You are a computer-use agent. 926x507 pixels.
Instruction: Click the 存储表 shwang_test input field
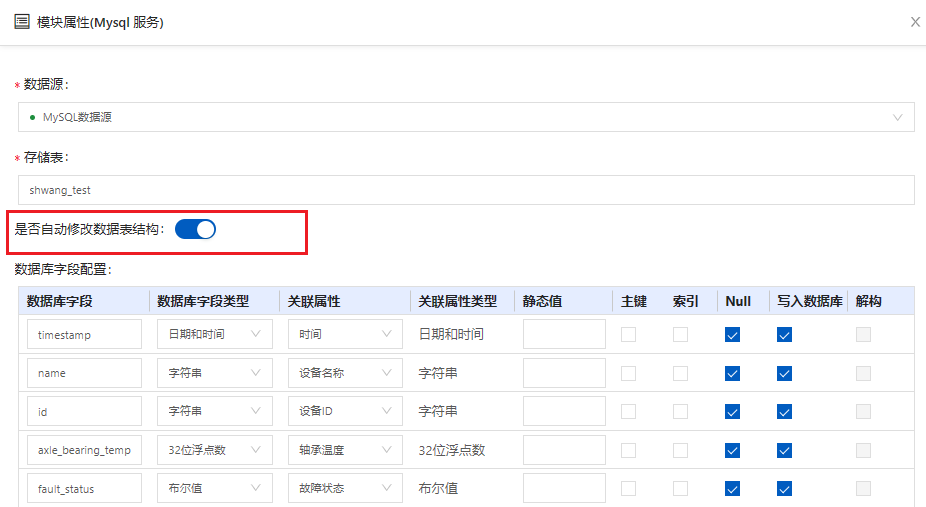(x=466, y=190)
